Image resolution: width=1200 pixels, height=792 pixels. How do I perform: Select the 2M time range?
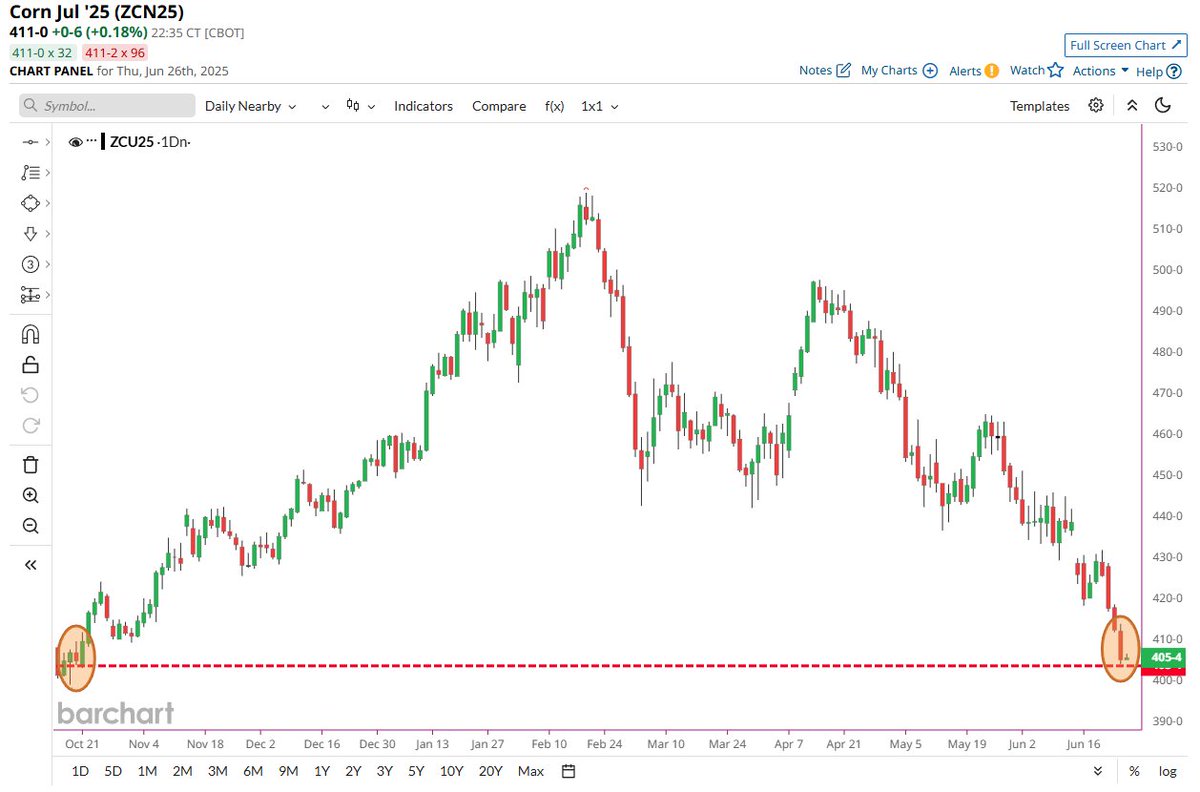point(182,771)
